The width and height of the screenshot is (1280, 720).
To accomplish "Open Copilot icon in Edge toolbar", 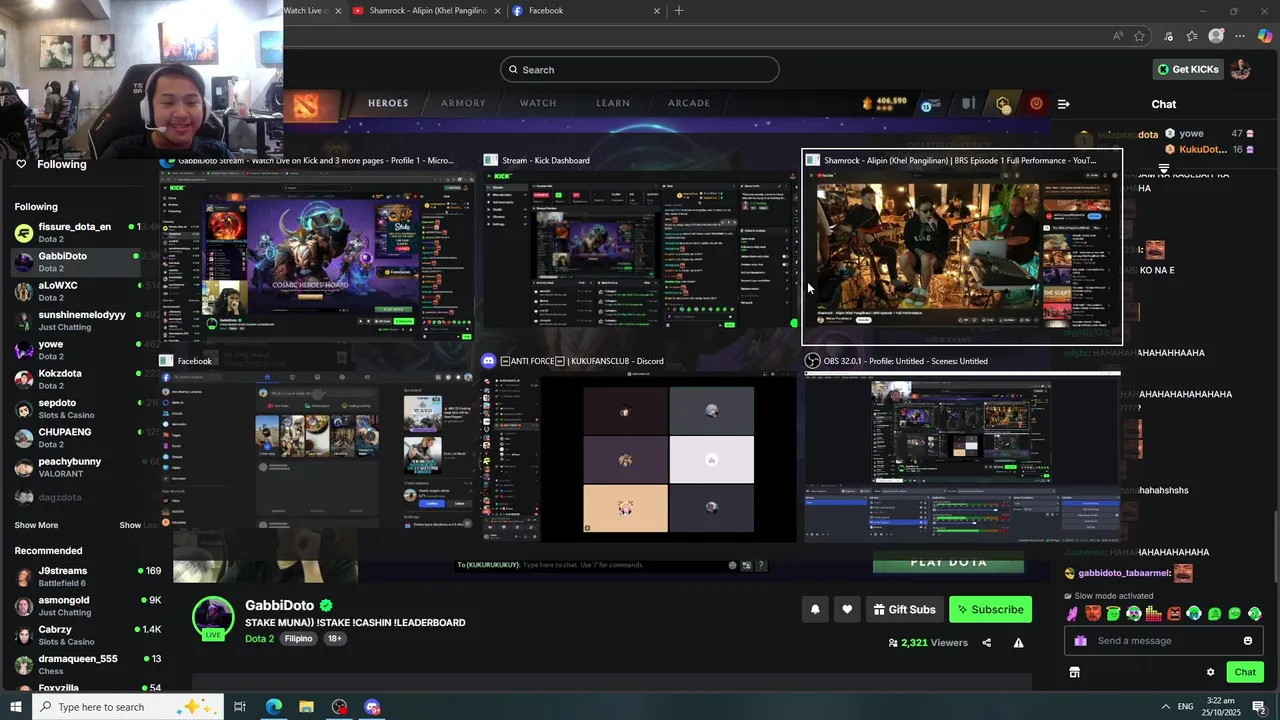I will (1265, 36).
